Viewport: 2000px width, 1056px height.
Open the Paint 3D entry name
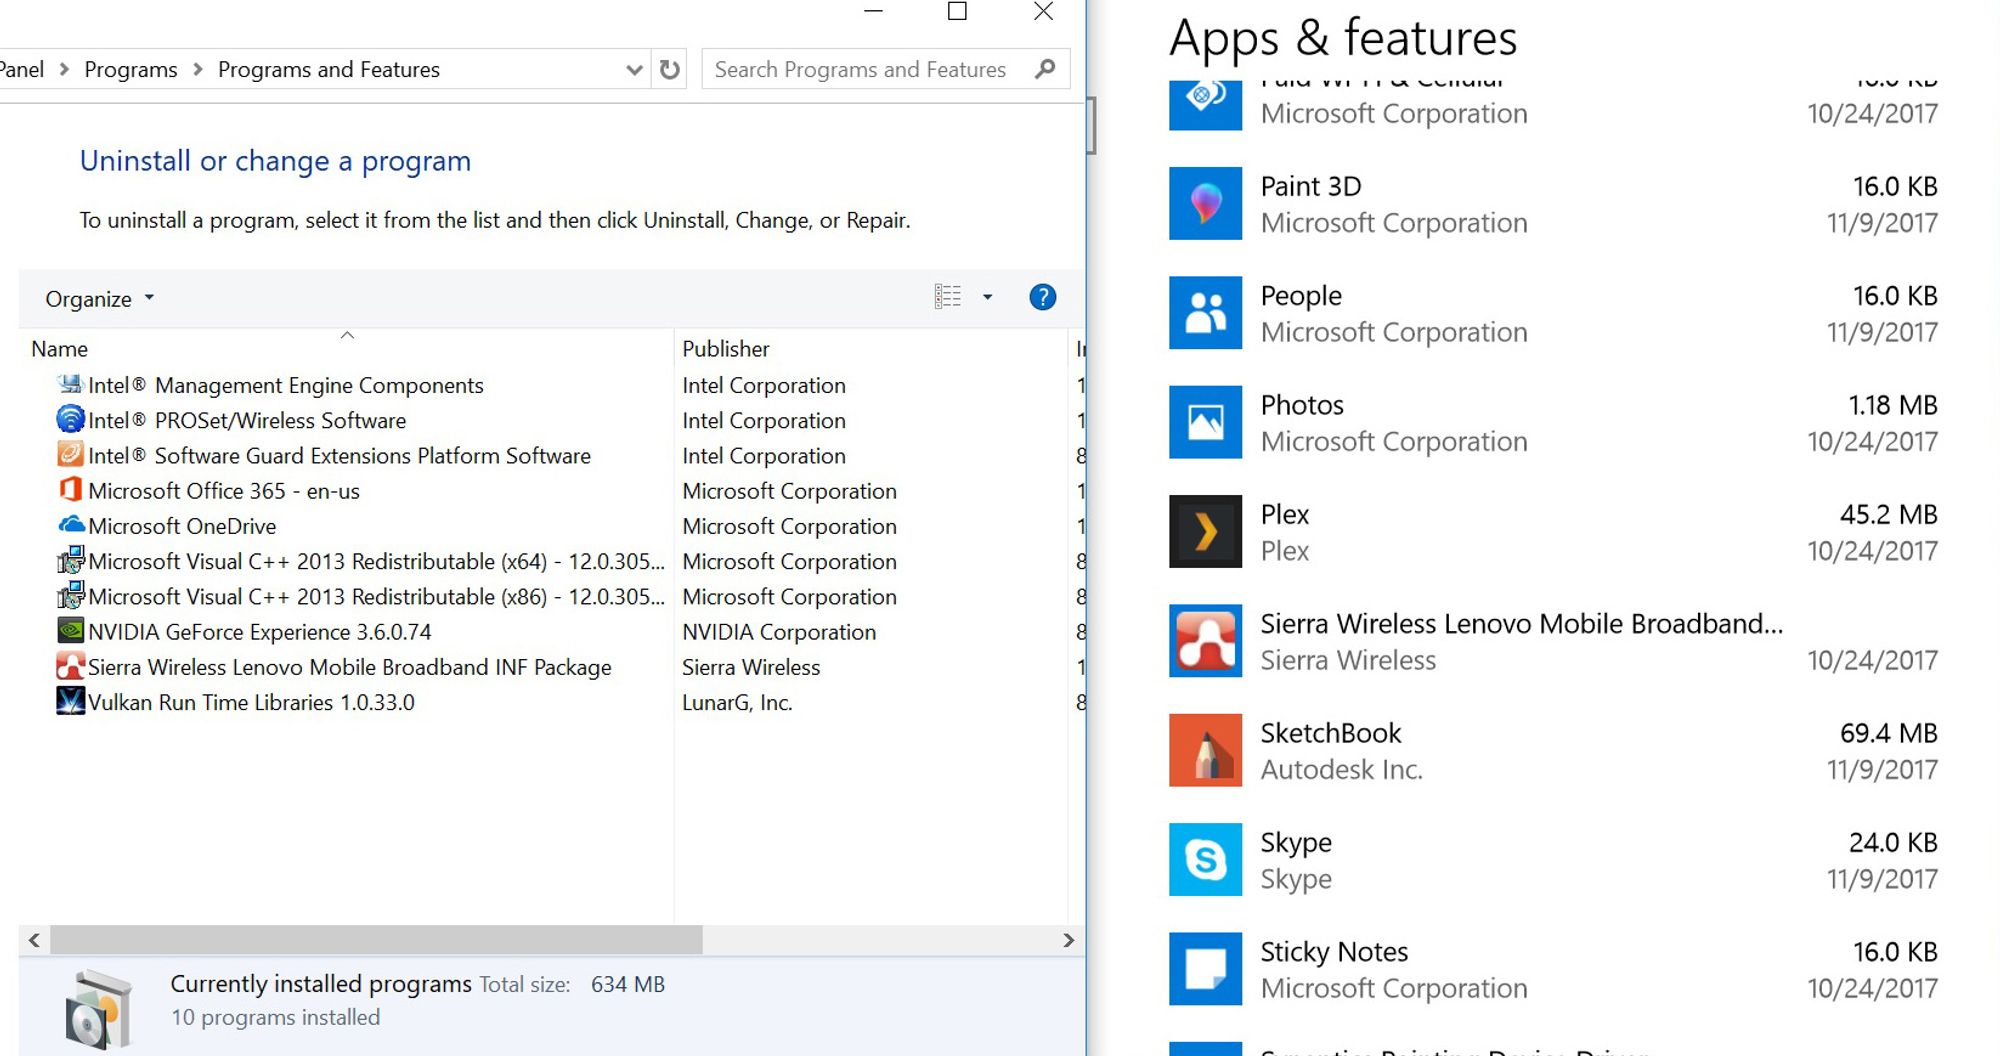1311,186
